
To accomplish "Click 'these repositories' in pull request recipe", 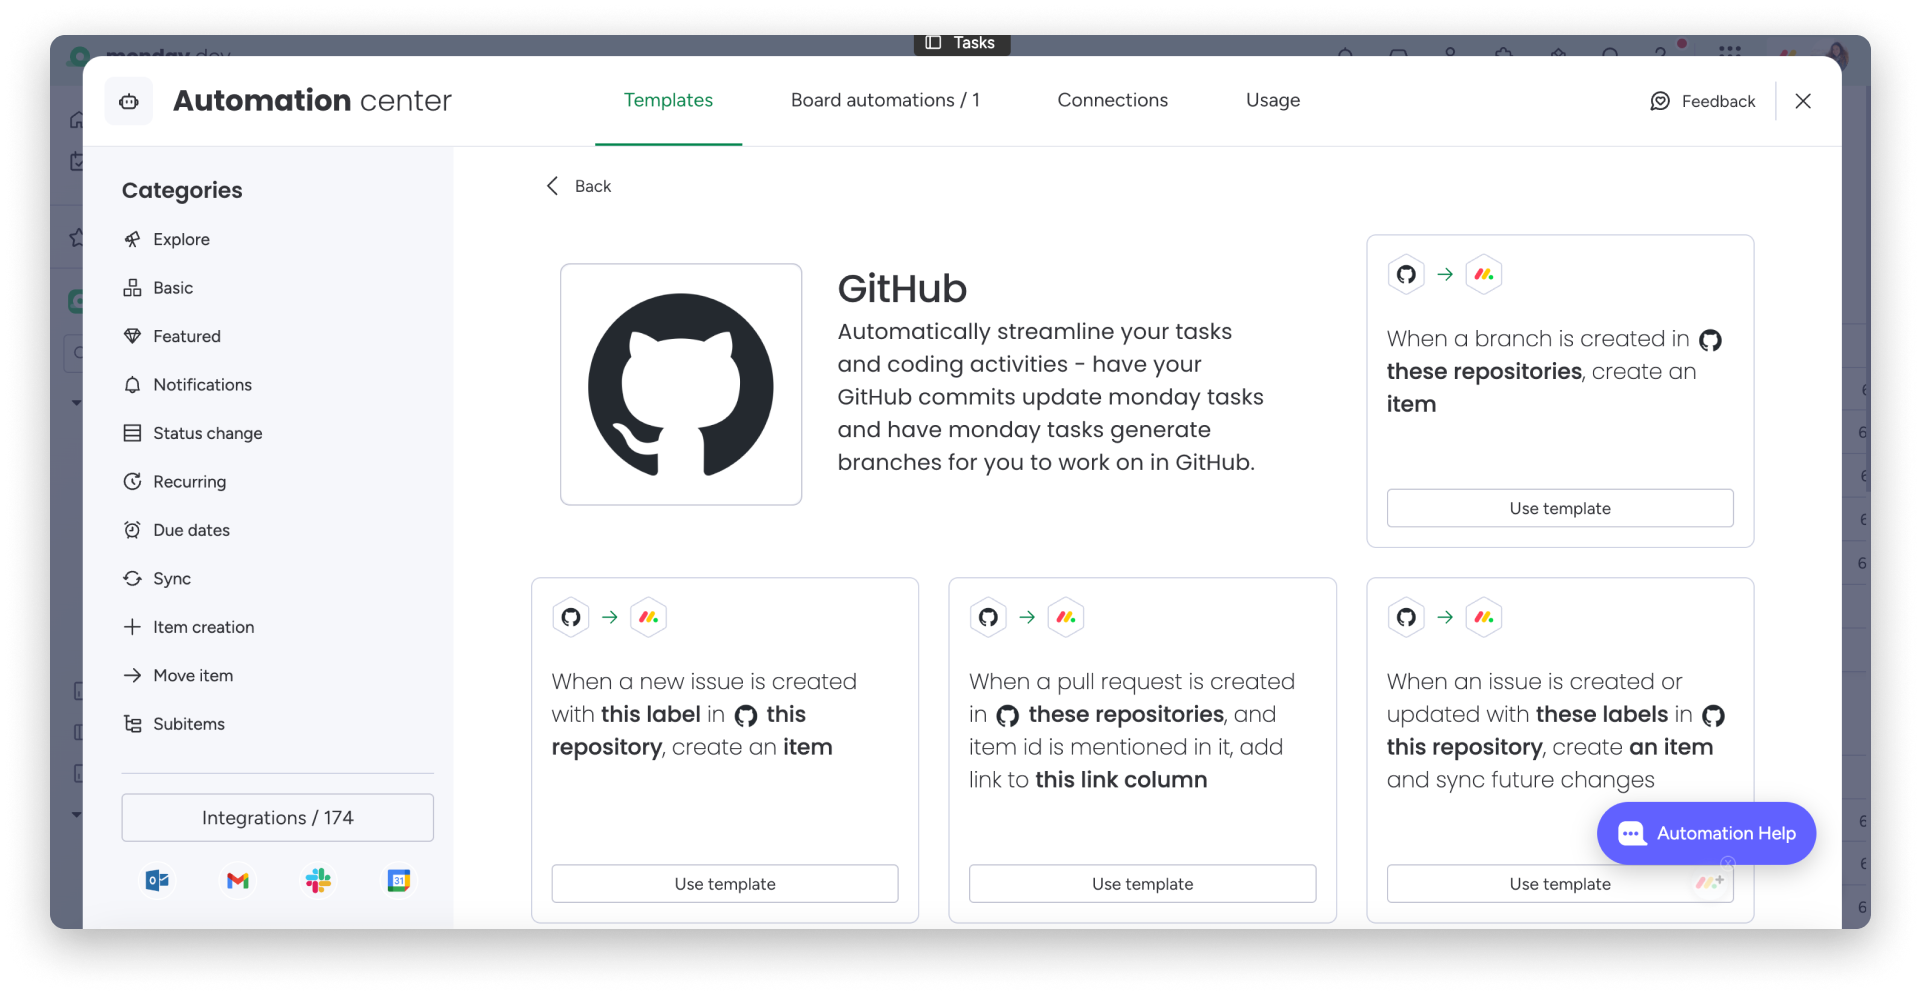I will (x=1126, y=714).
